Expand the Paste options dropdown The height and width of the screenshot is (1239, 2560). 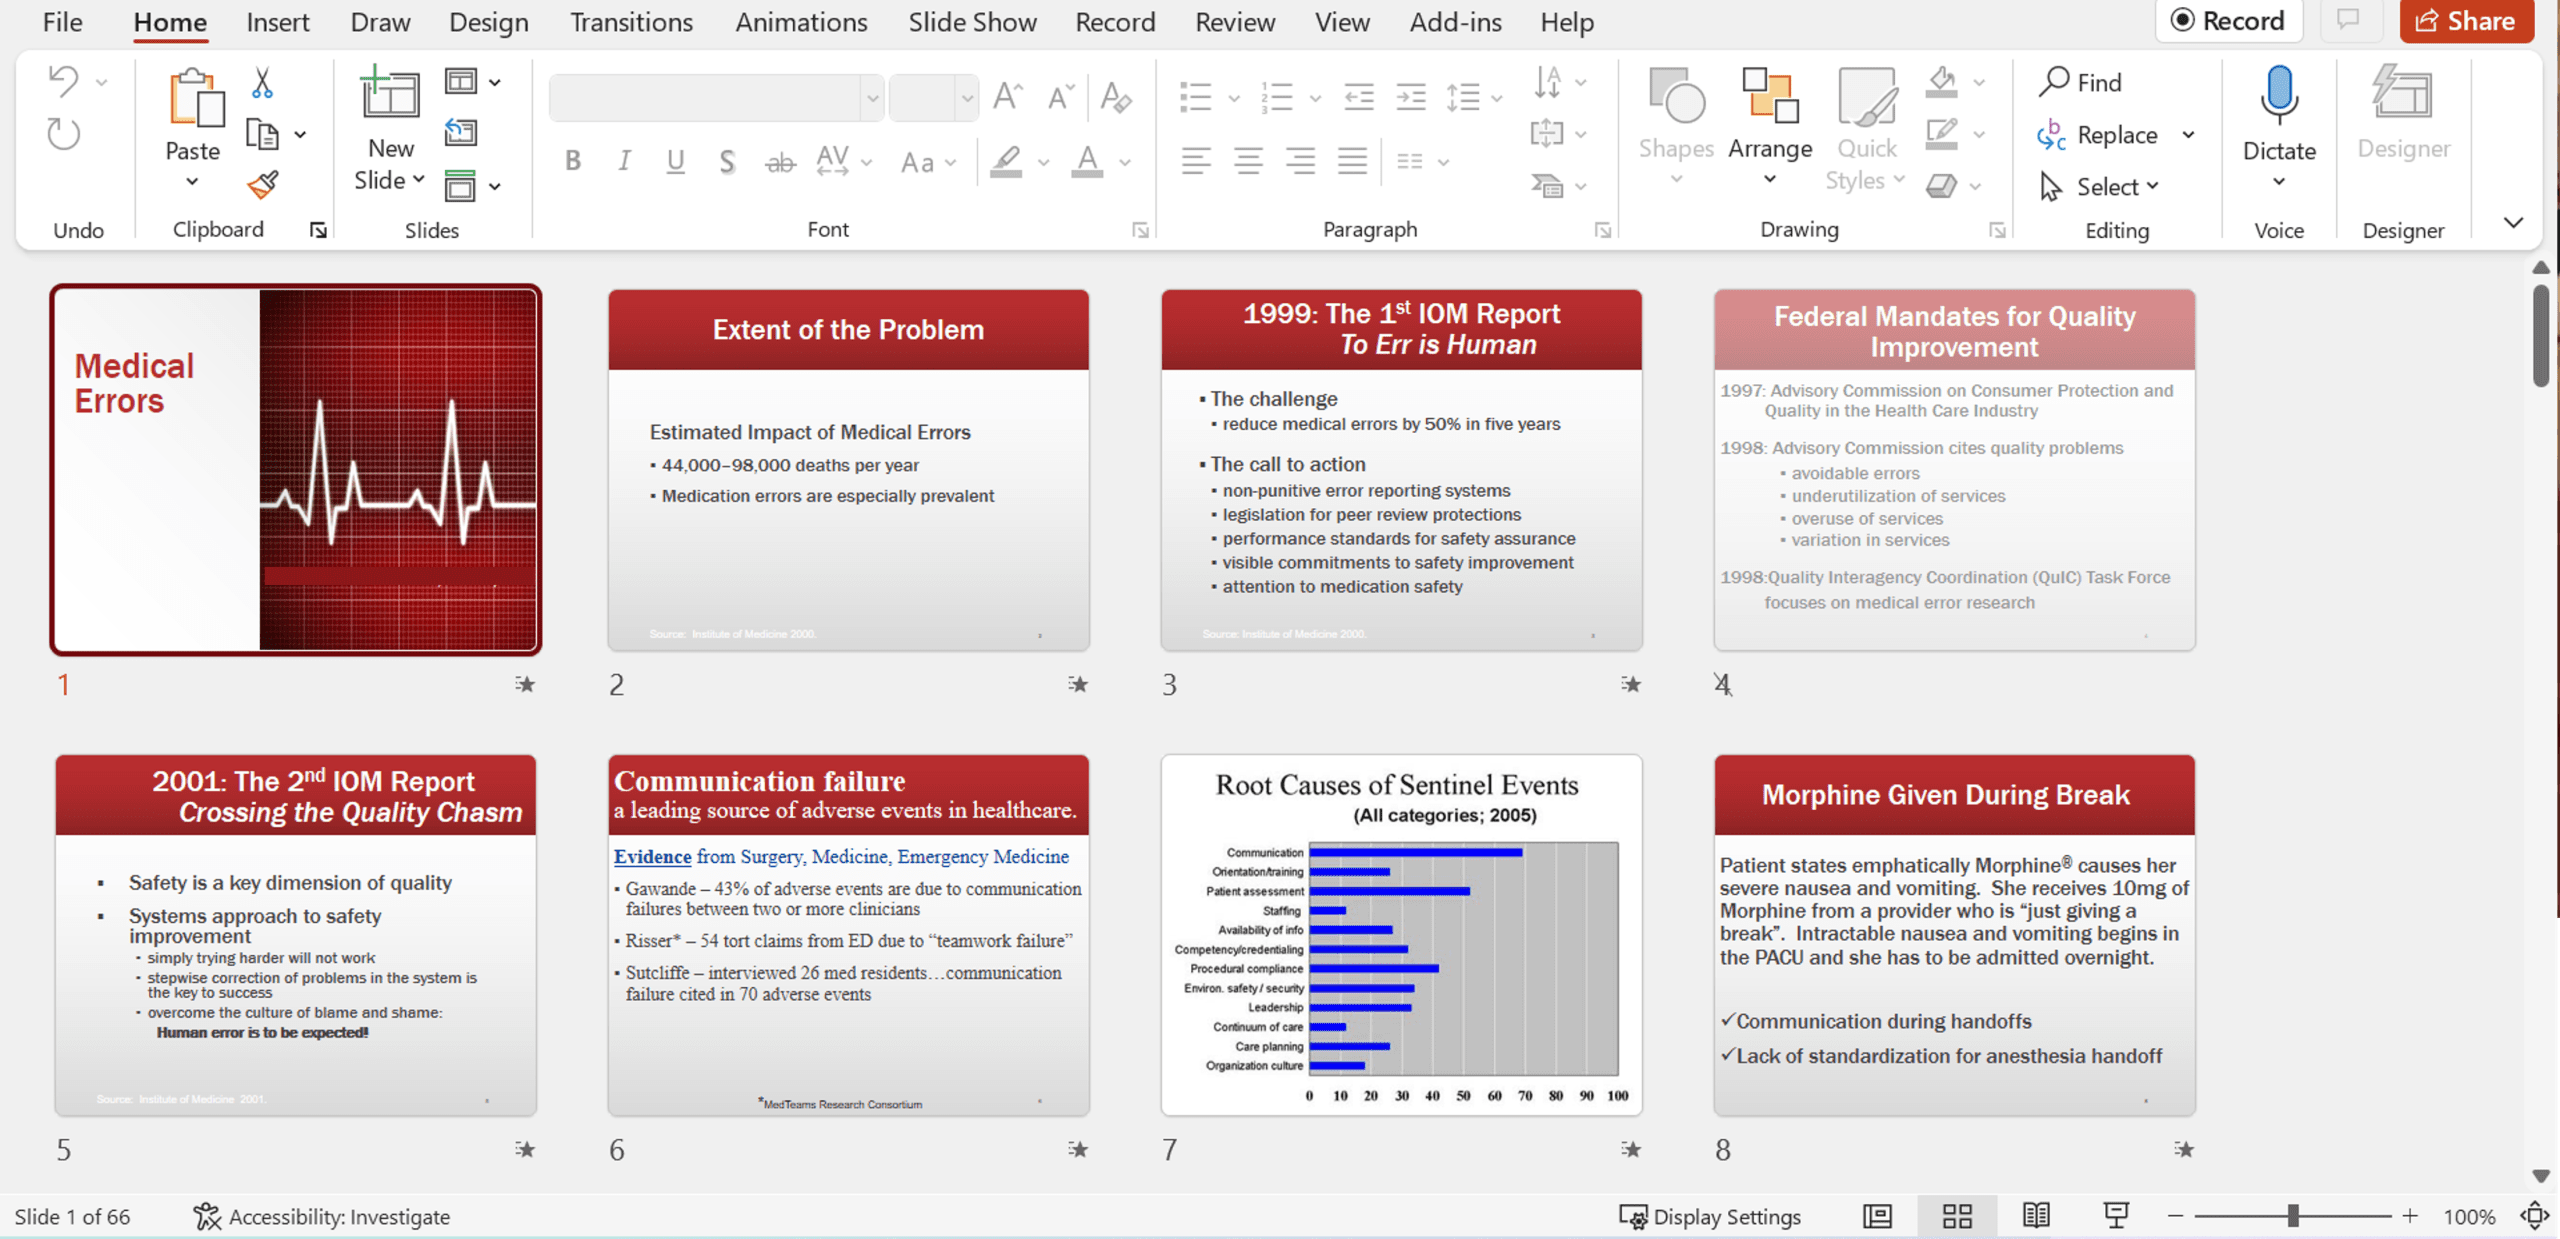(192, 182)
